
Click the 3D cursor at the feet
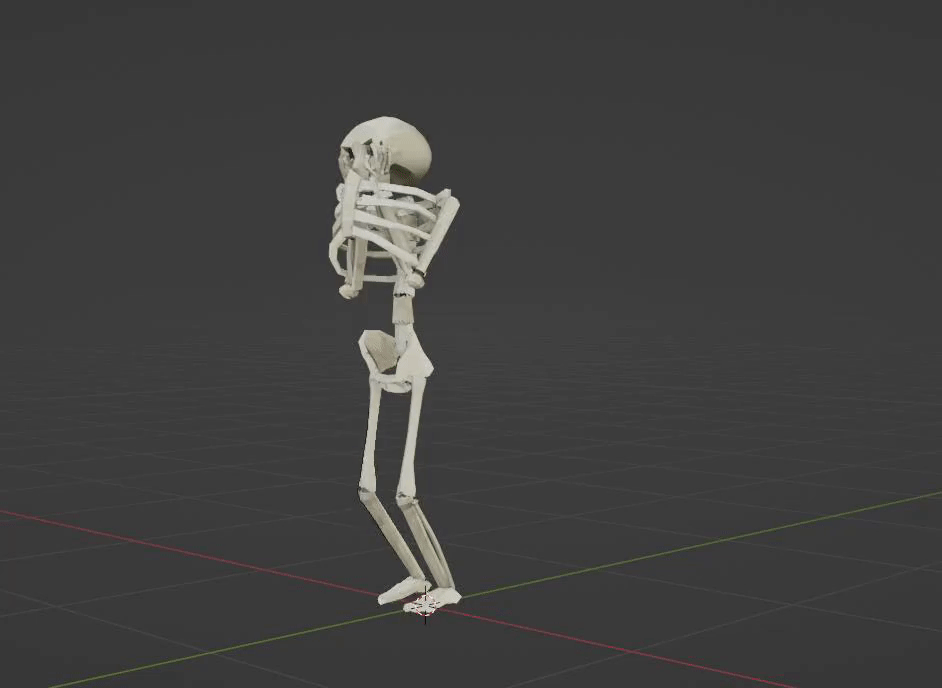(425, 604)
